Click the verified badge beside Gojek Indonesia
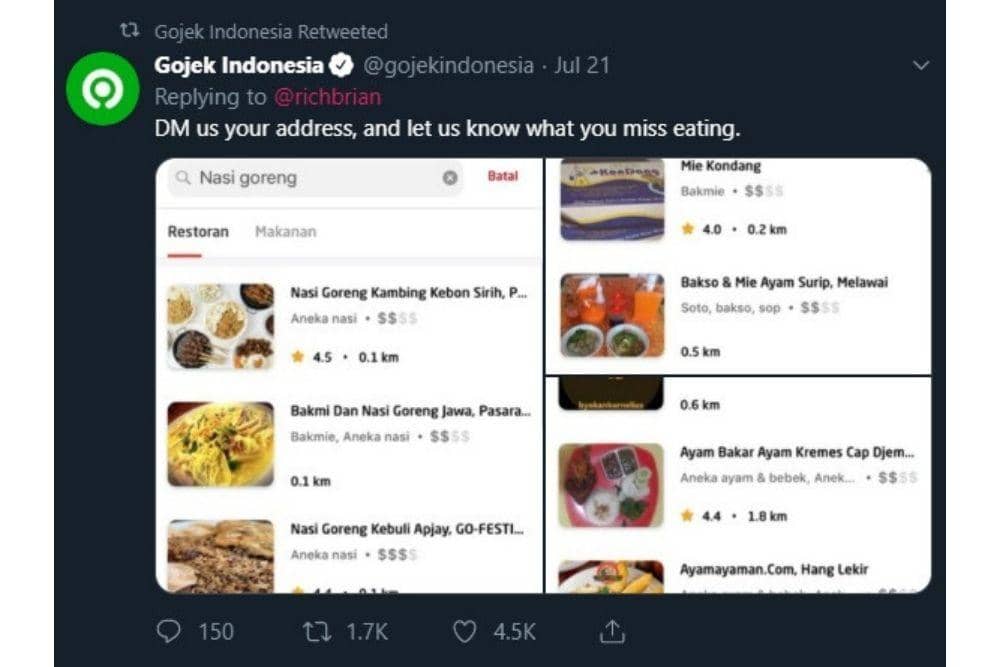Image resolution: width=1000 pixels, height=667 pixels. [340, 65]
